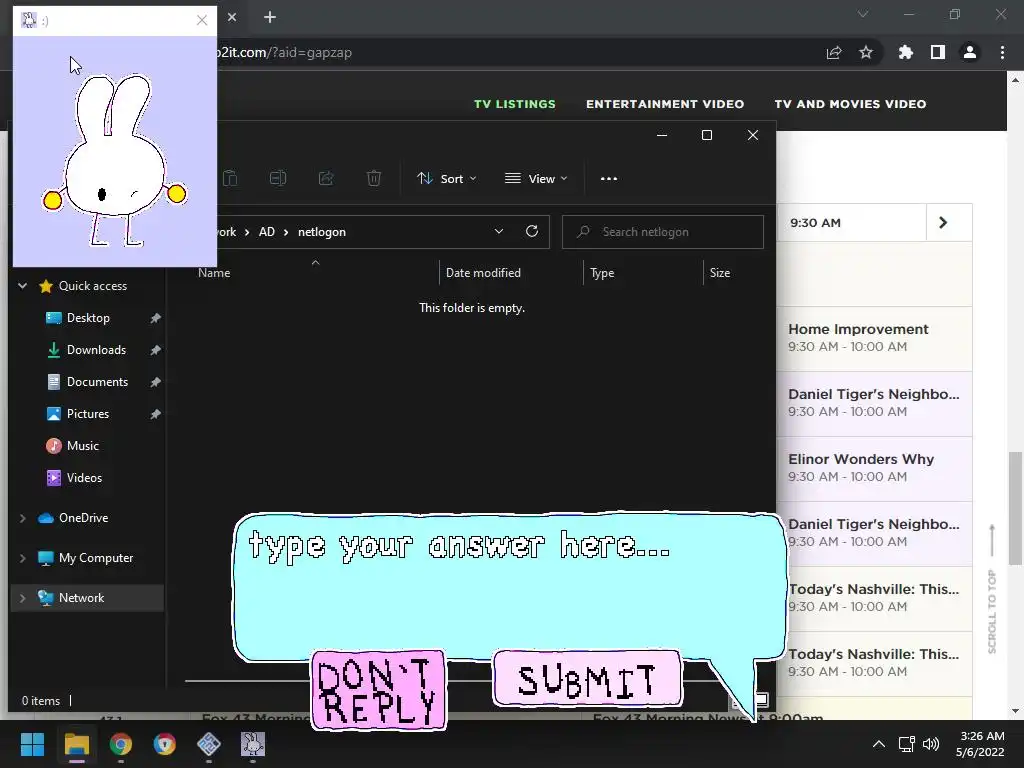The image size is (1024, 768).
Task: Close the bunny popup window
Action: click(202, 20)
